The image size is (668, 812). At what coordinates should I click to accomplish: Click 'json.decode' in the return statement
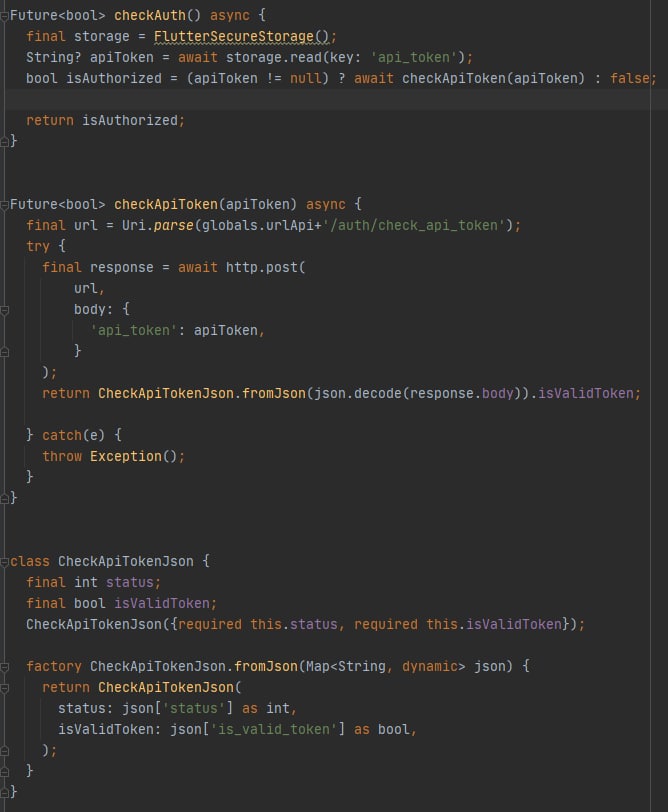(358, 394)
